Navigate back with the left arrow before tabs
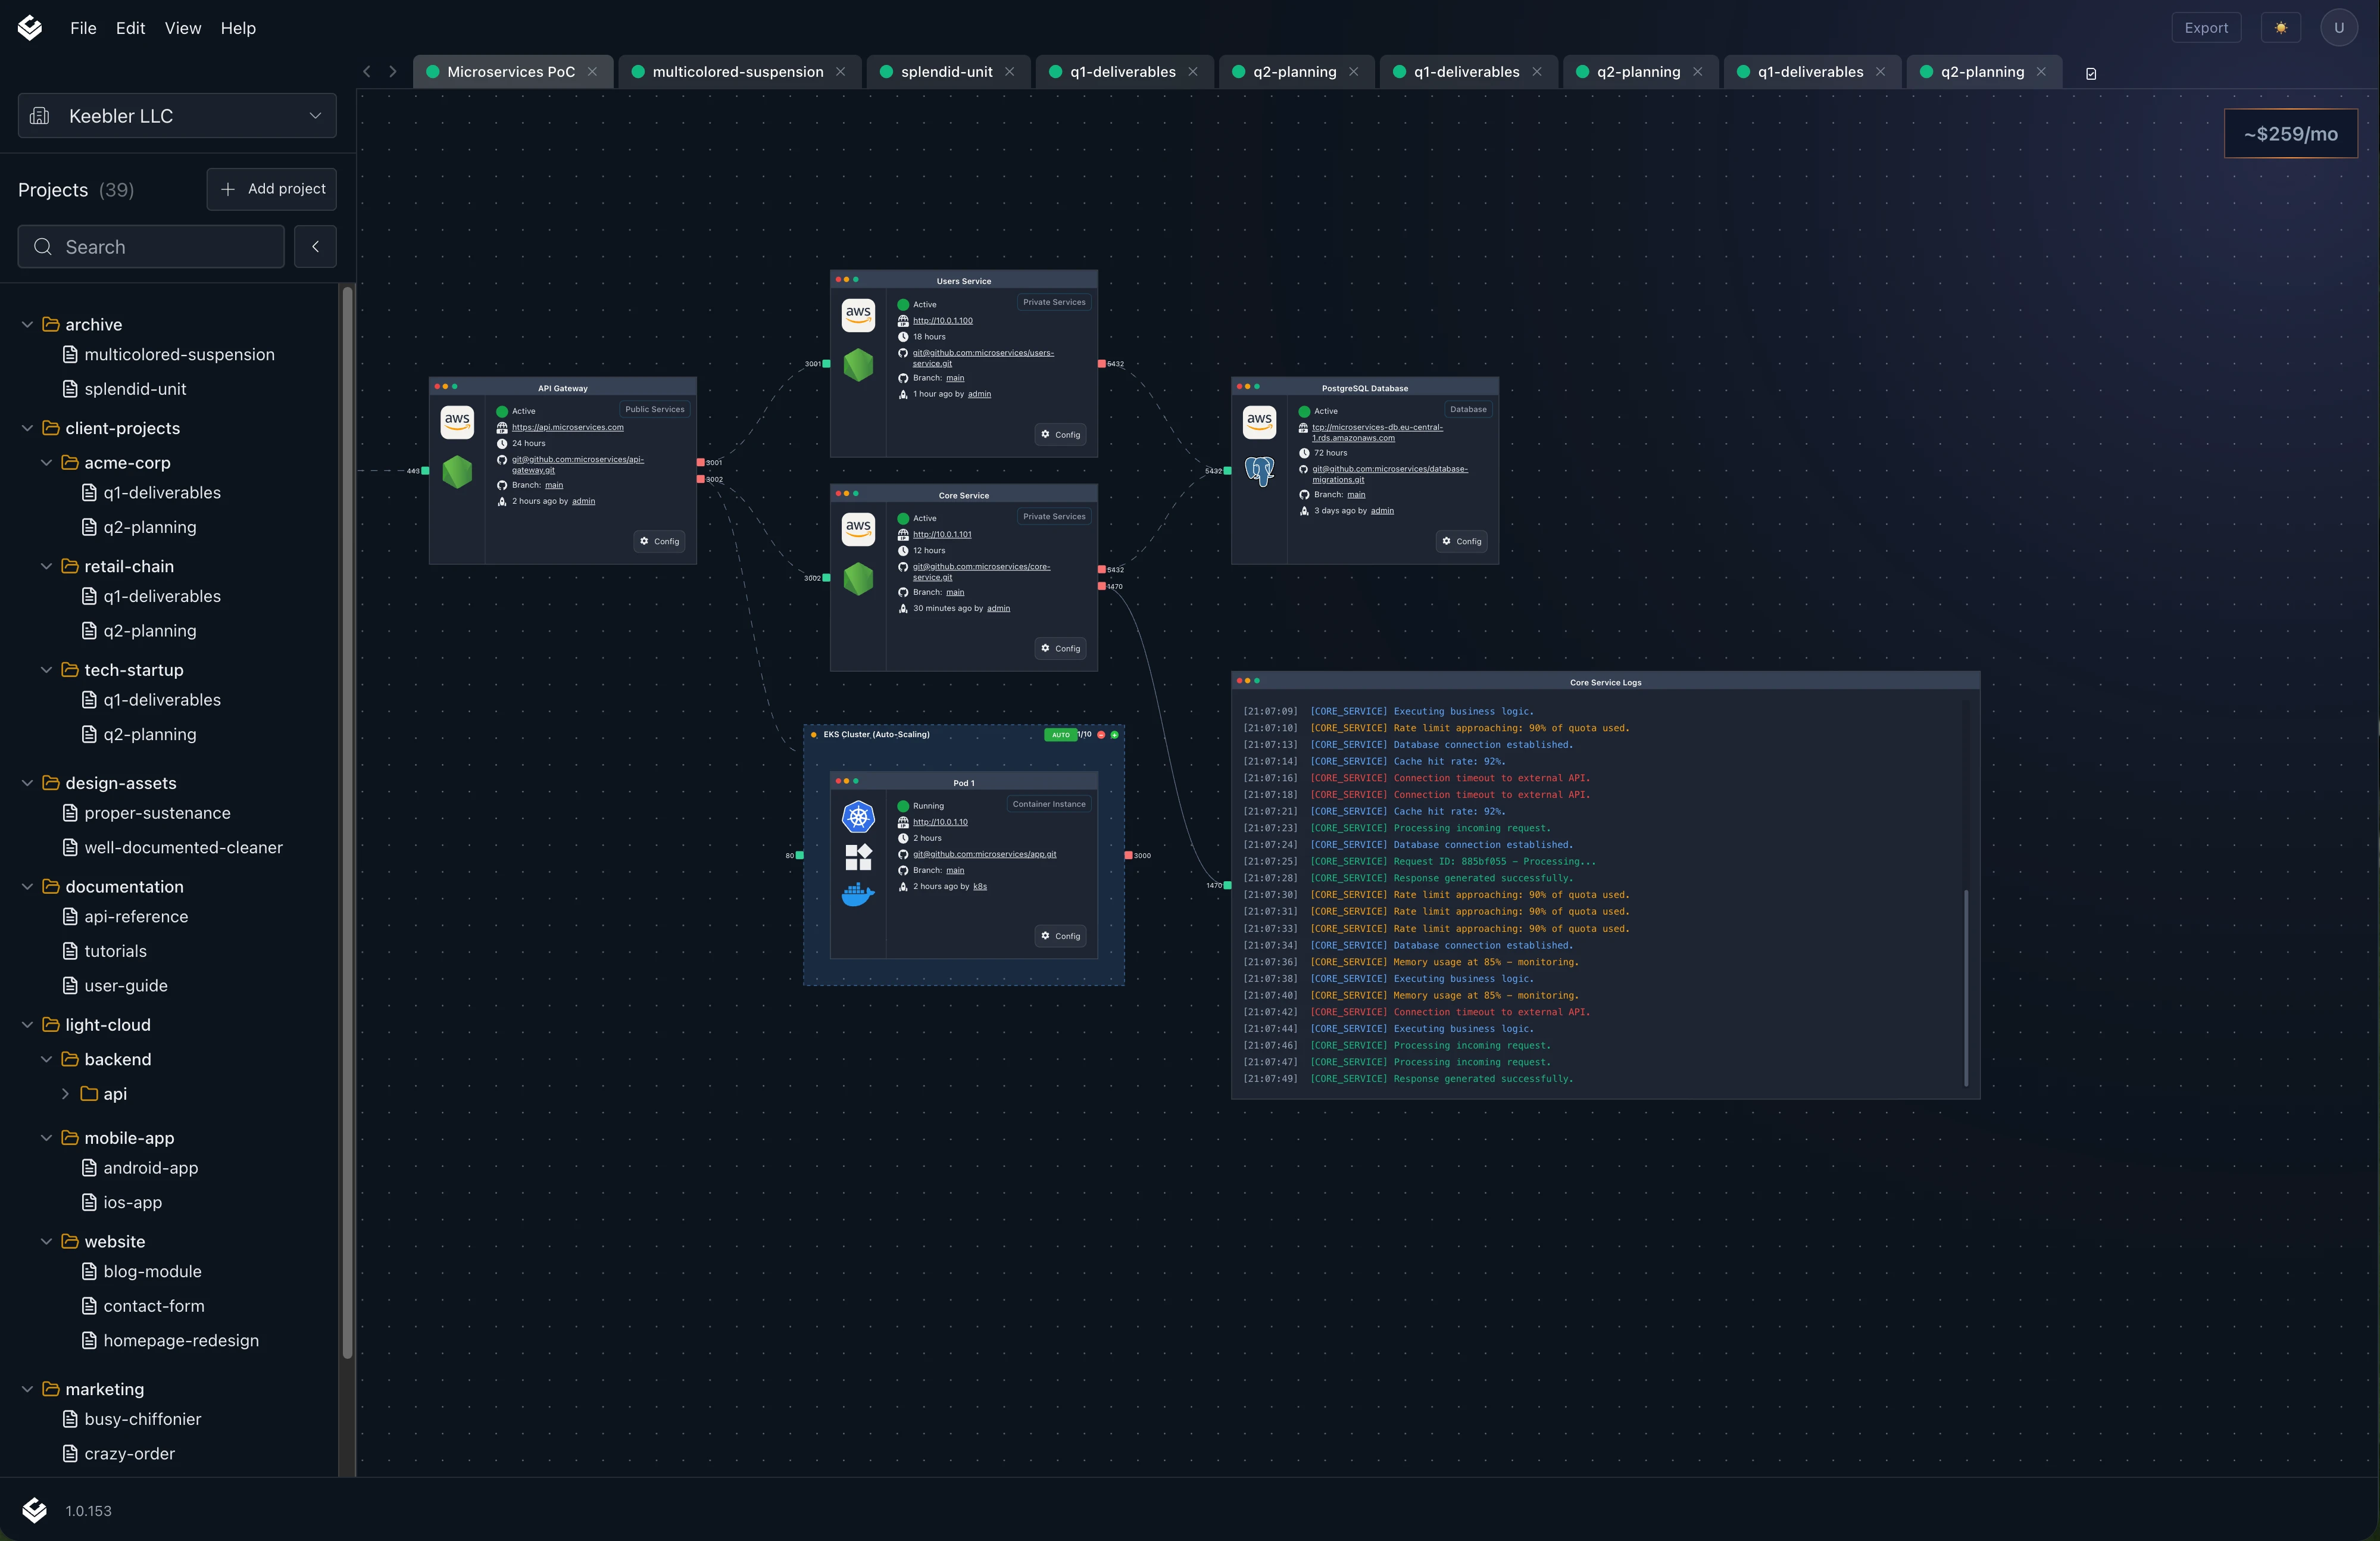 pyautogui.click(x=367, y=72)
